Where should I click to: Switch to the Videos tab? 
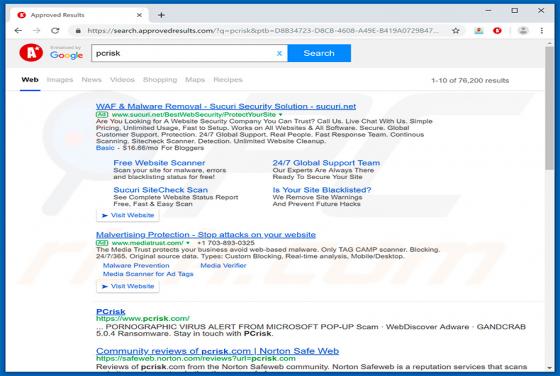coord(122,80)
